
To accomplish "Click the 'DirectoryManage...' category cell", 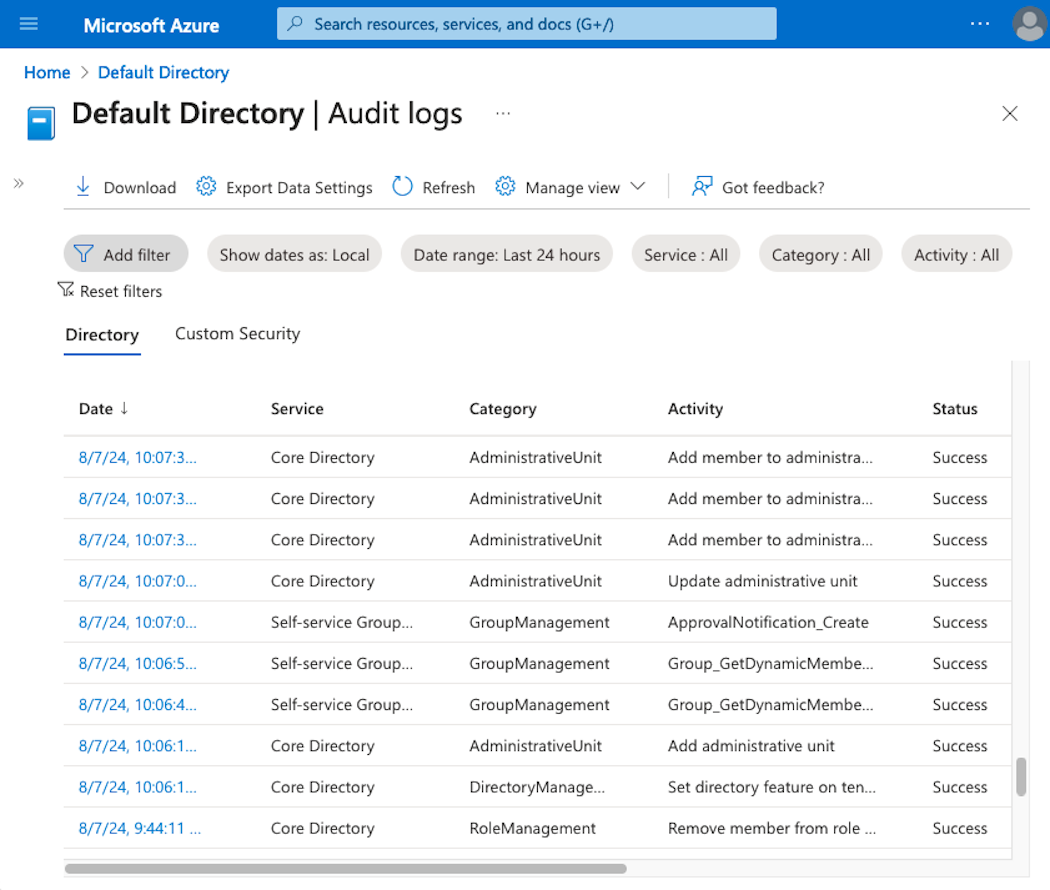I will pyautogui.click(x=537, y=788).
